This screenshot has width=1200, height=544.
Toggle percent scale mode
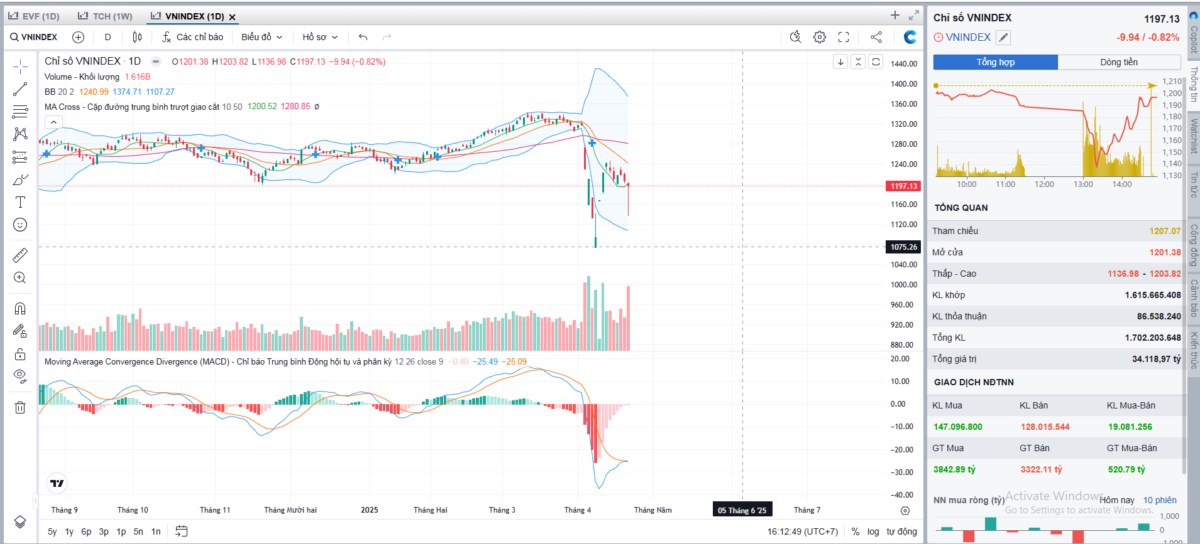click(855, 531)
